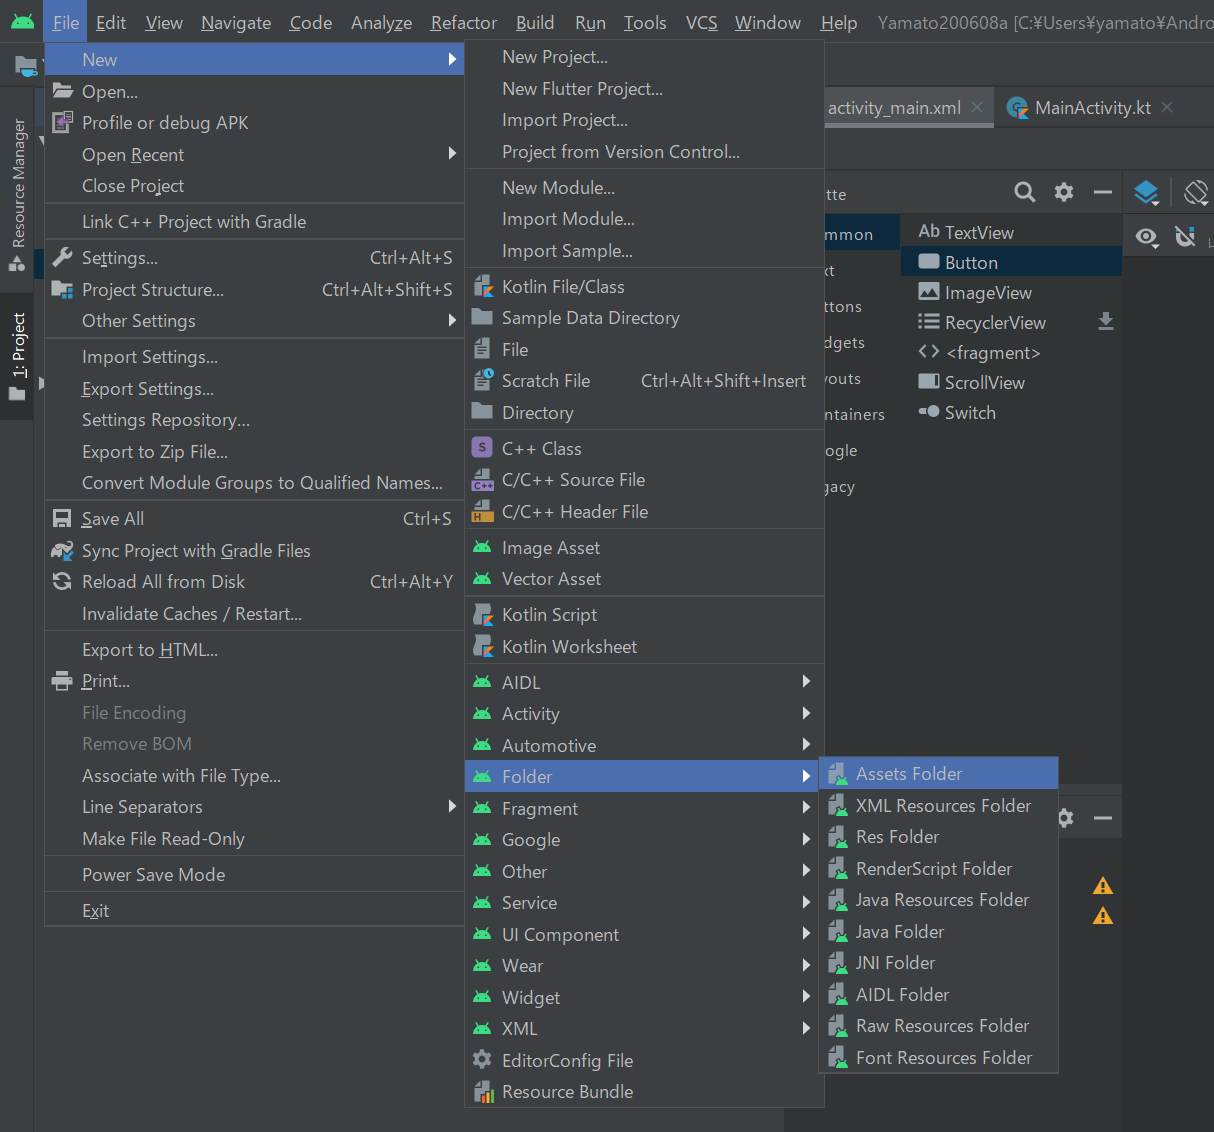Click the design surface layers icon

point(1147,192)
